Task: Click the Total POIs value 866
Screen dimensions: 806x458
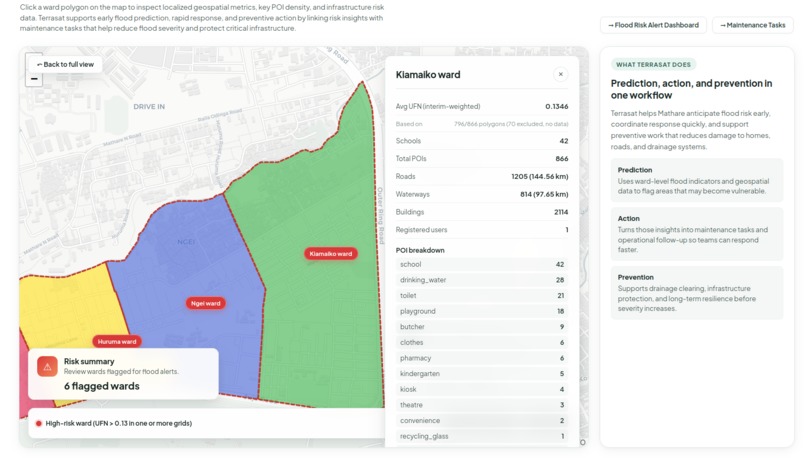Action: coord(562,158)
